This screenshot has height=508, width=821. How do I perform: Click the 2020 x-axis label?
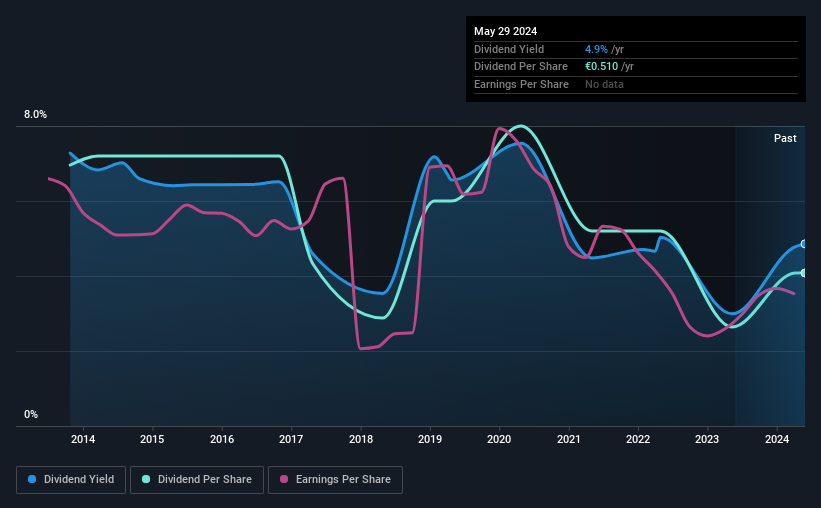(499, 439)
